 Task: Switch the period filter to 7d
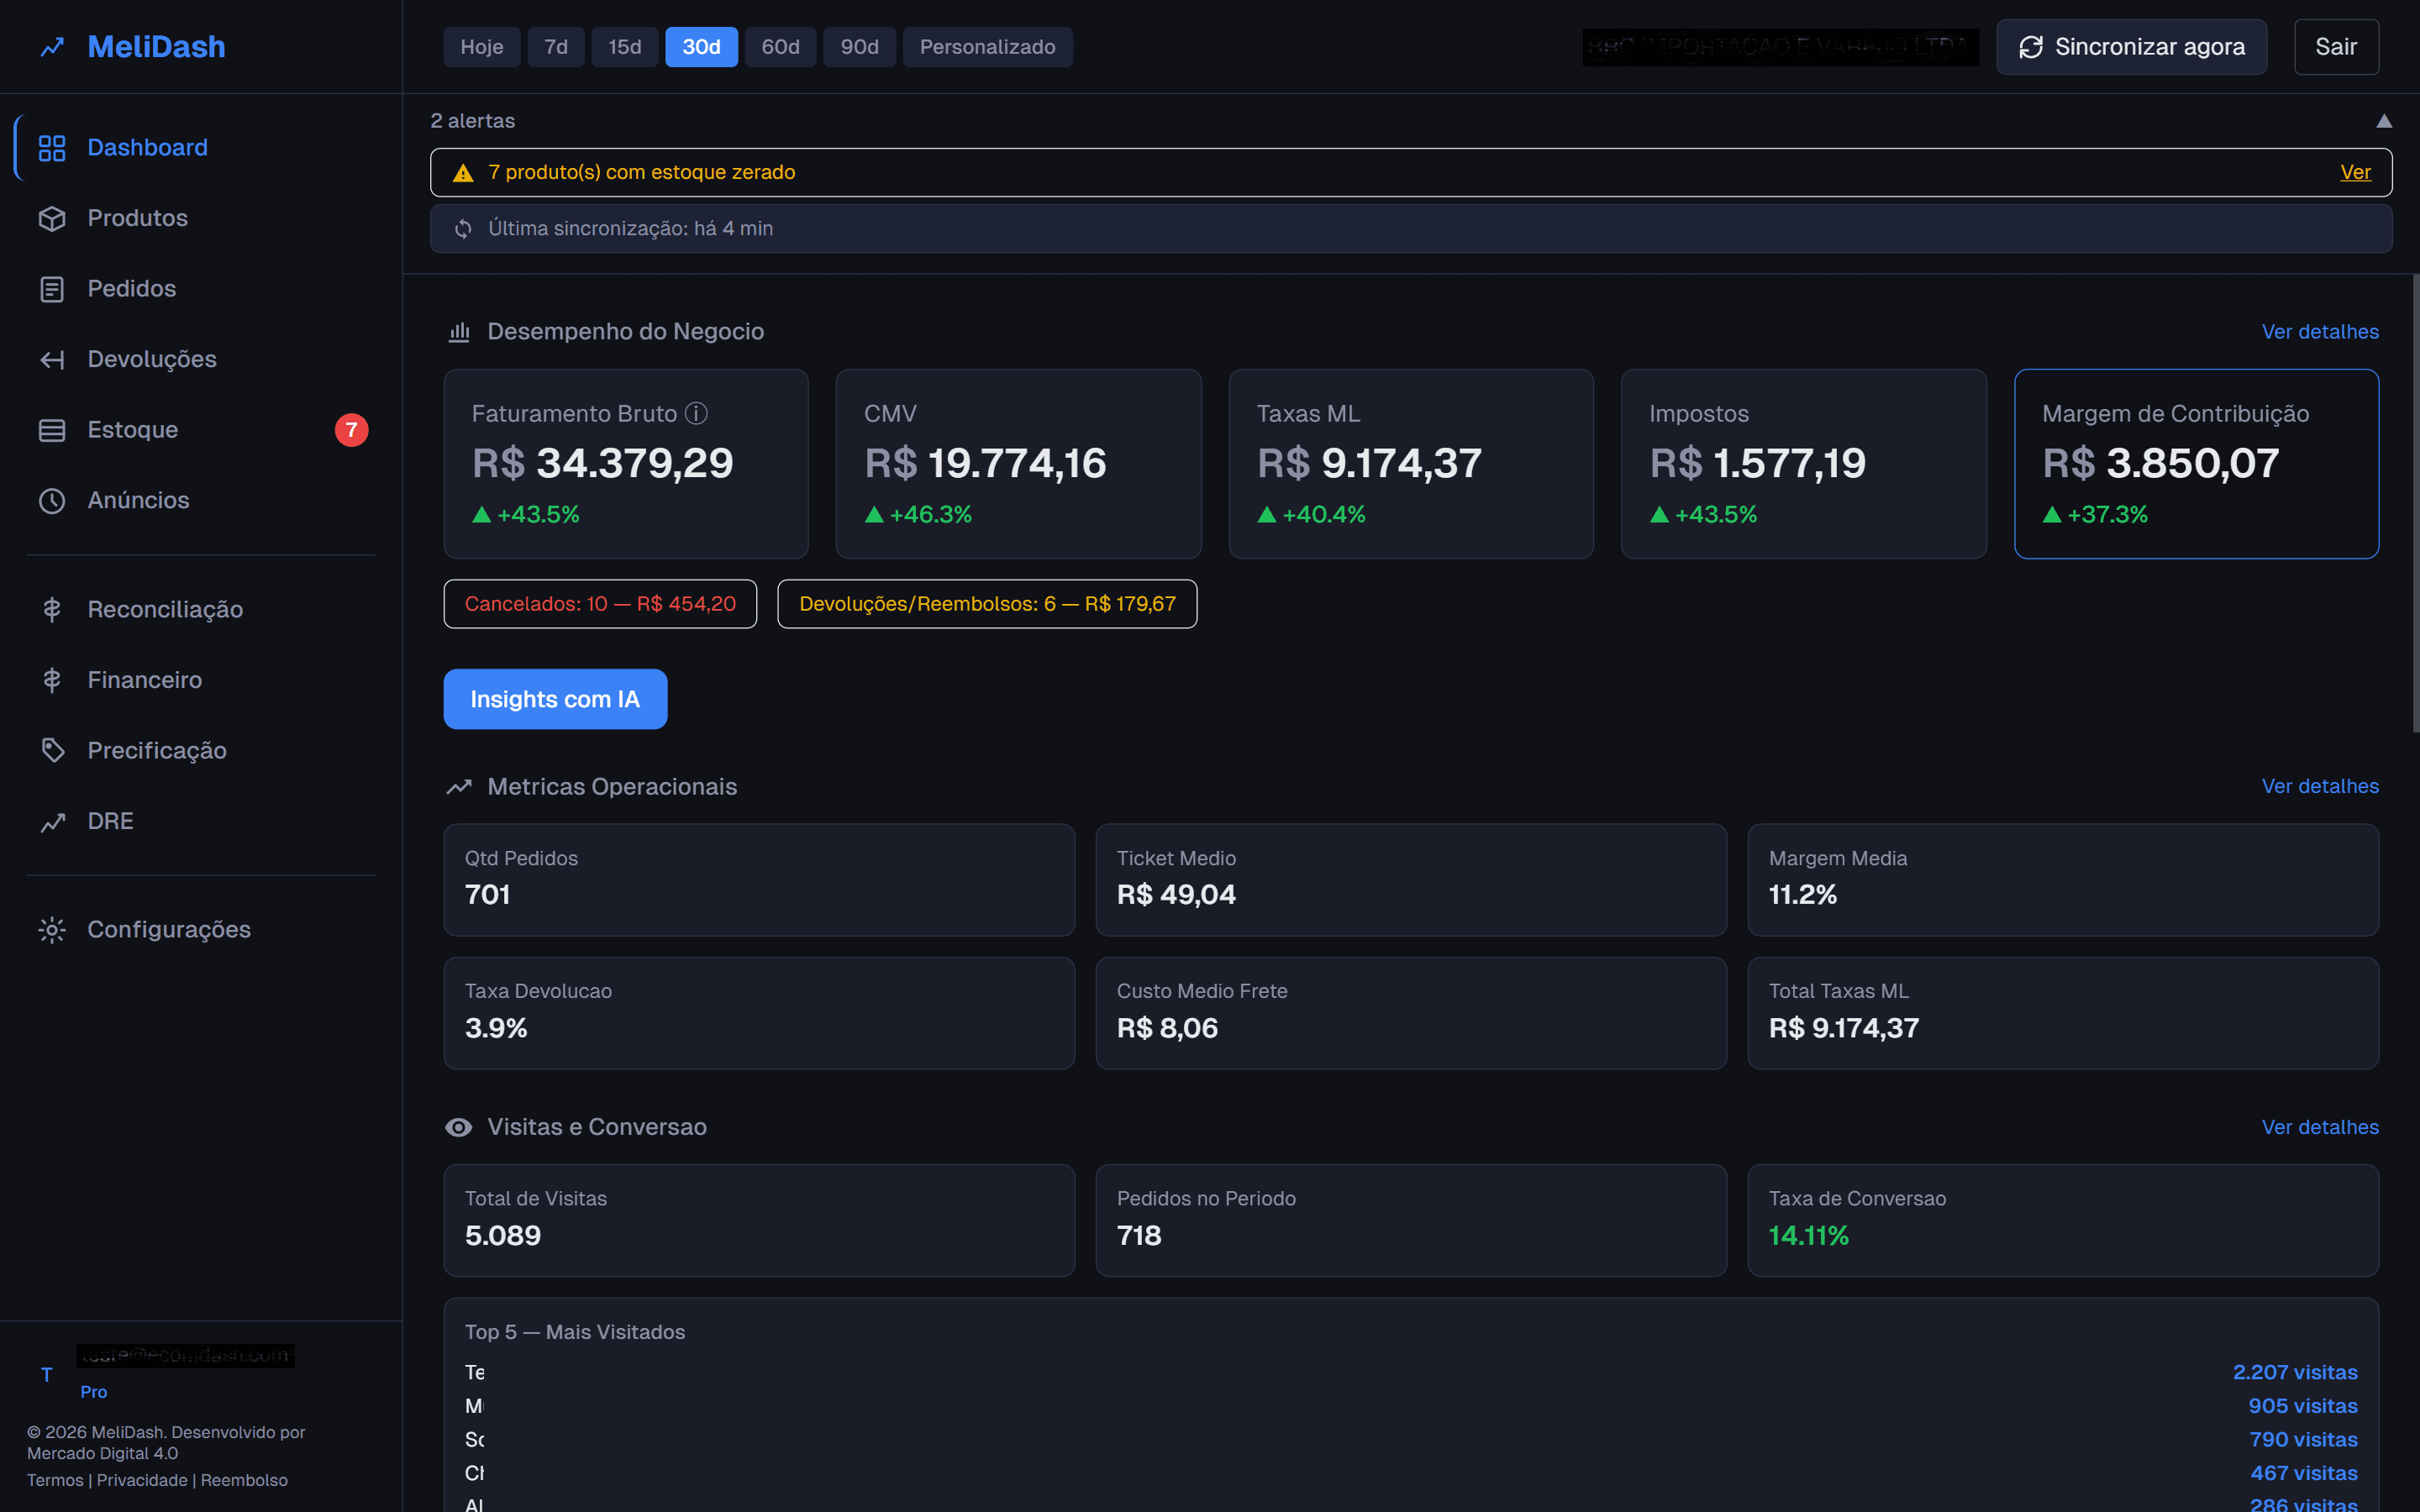pos(556,46)
